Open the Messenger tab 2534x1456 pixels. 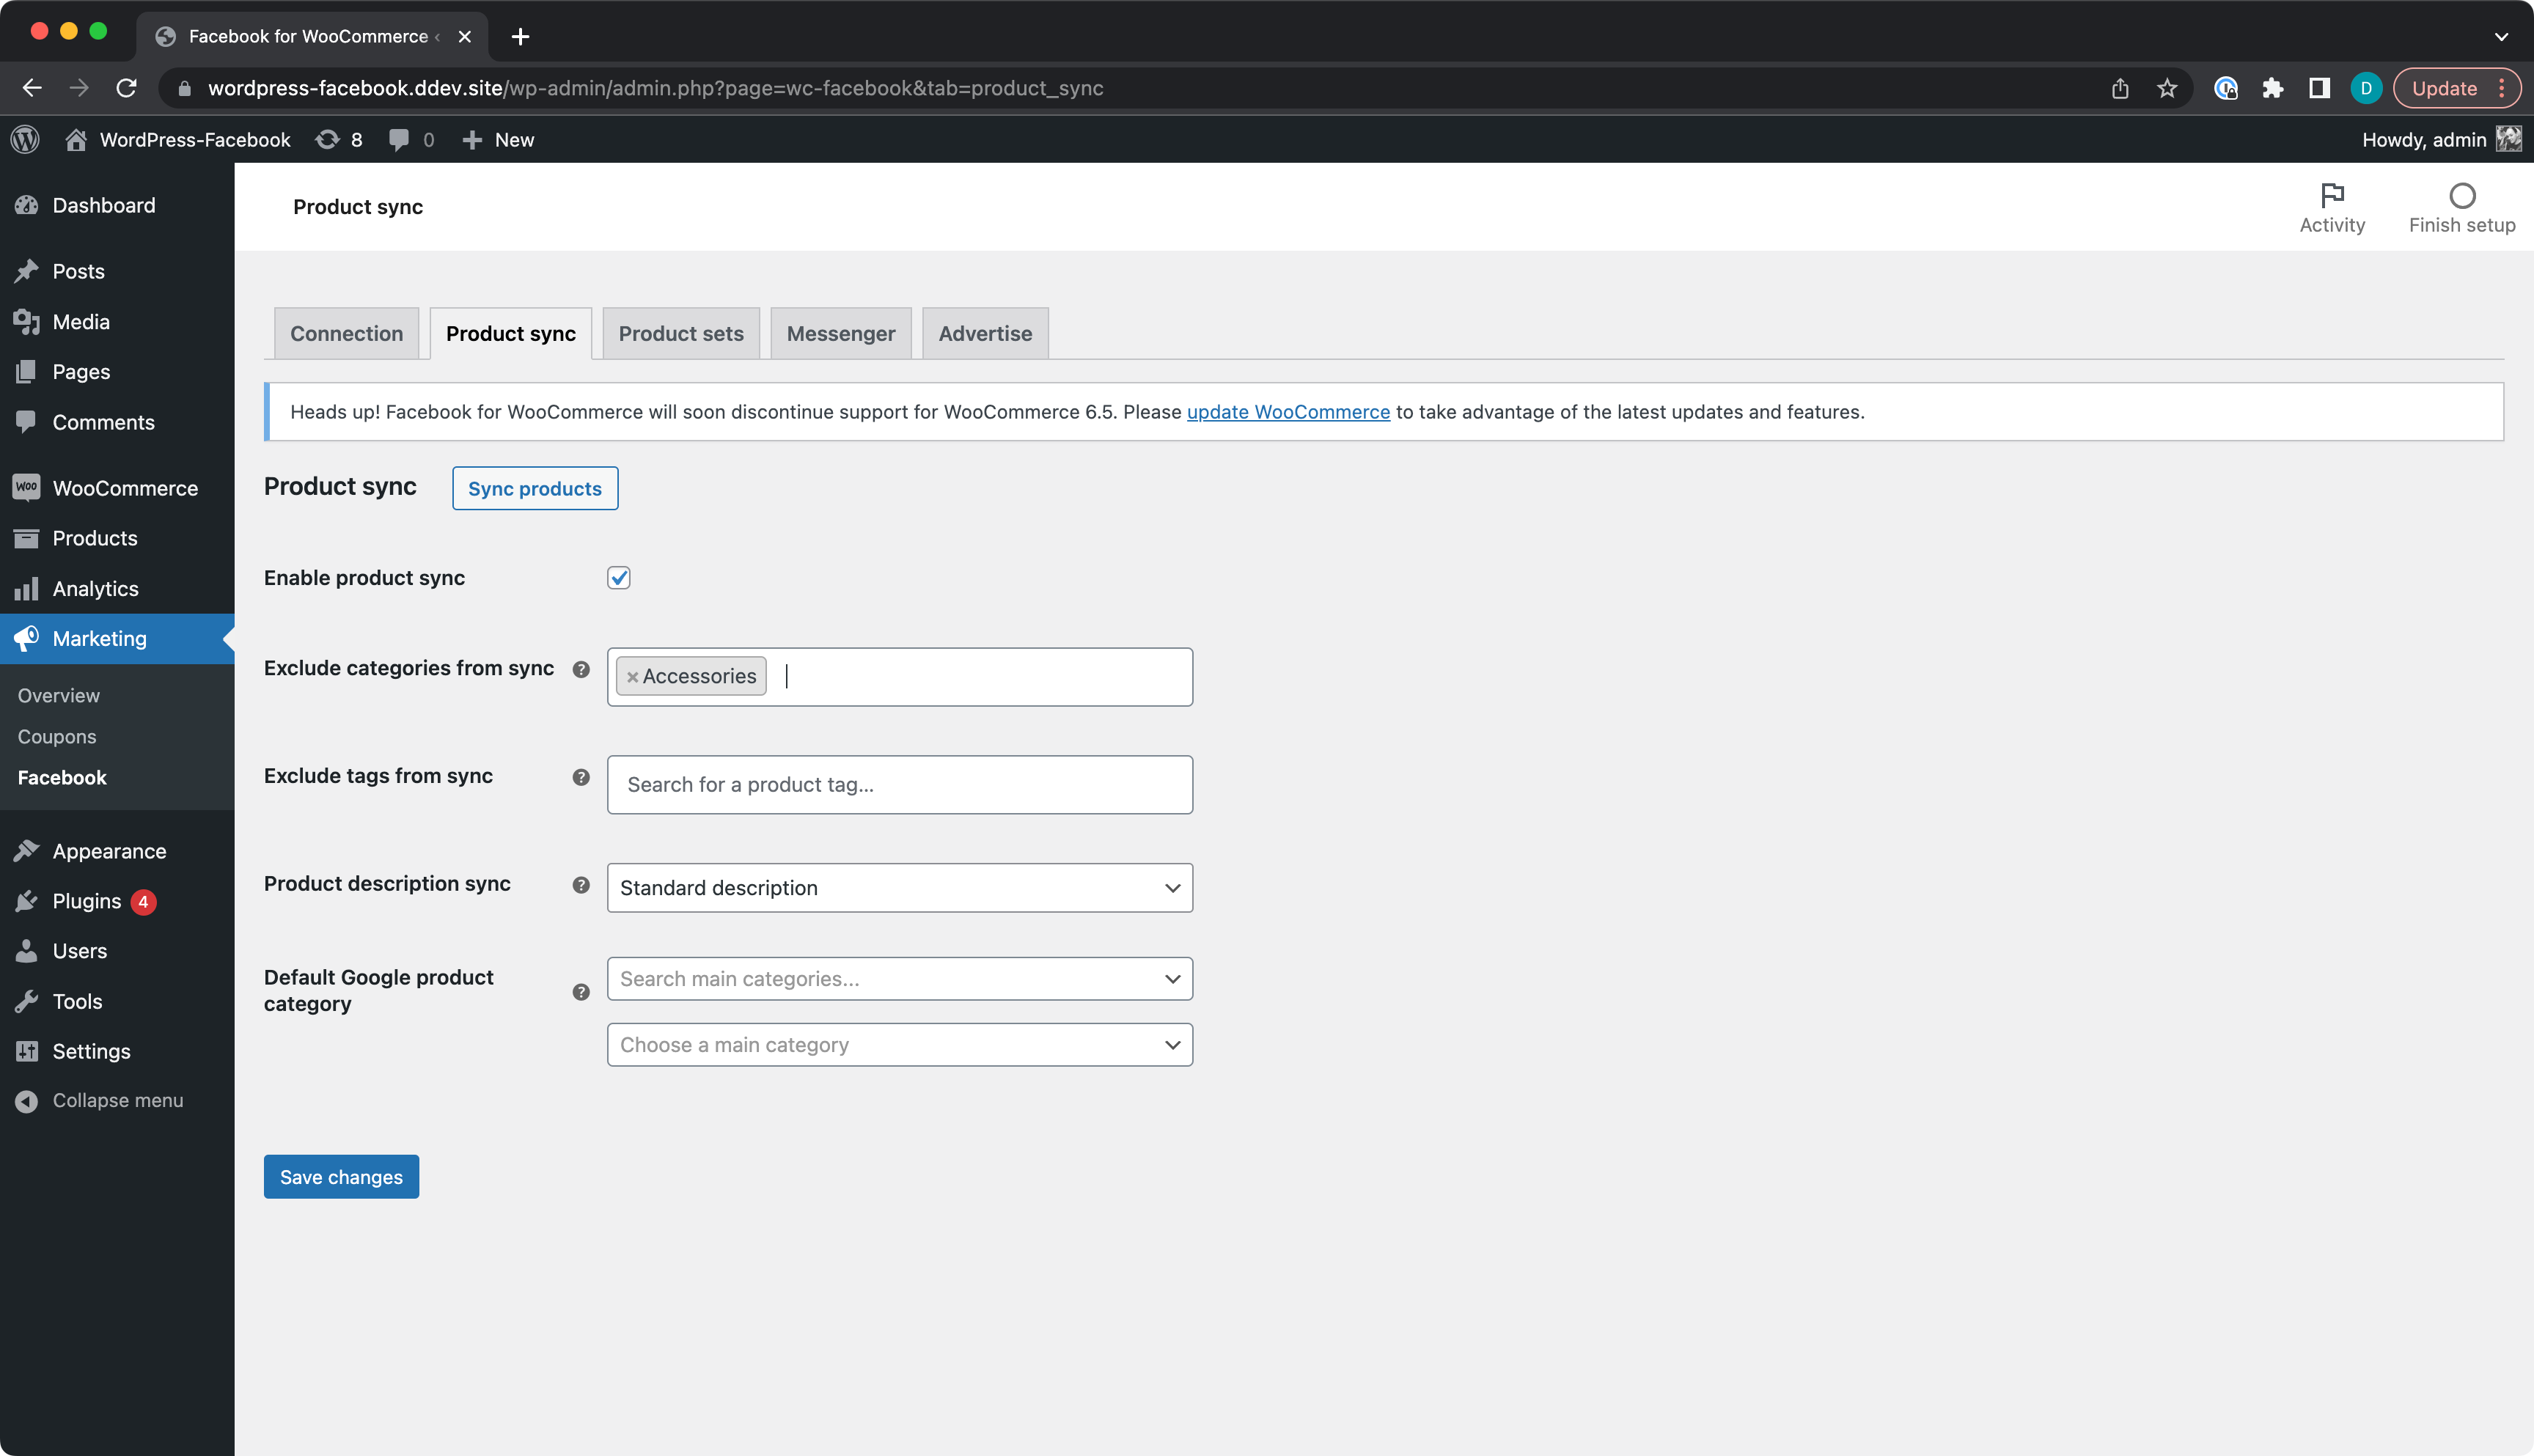(840, 332)
